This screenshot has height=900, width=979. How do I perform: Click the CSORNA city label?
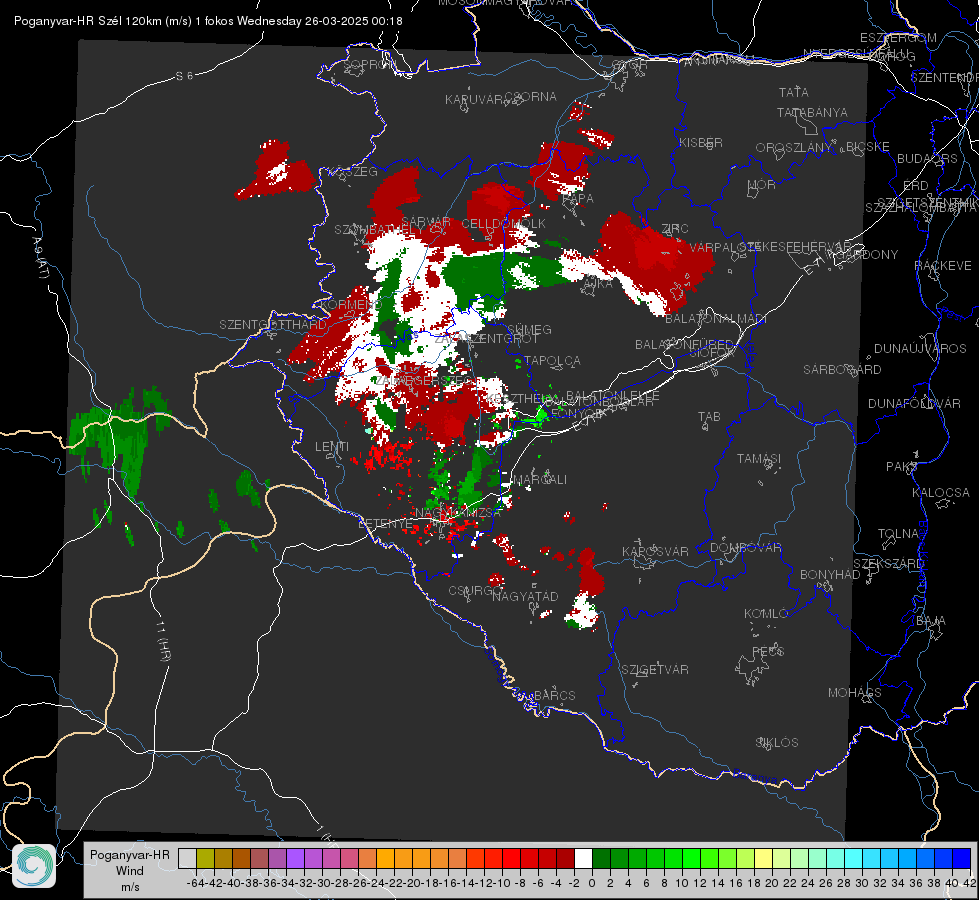point(530,97)
